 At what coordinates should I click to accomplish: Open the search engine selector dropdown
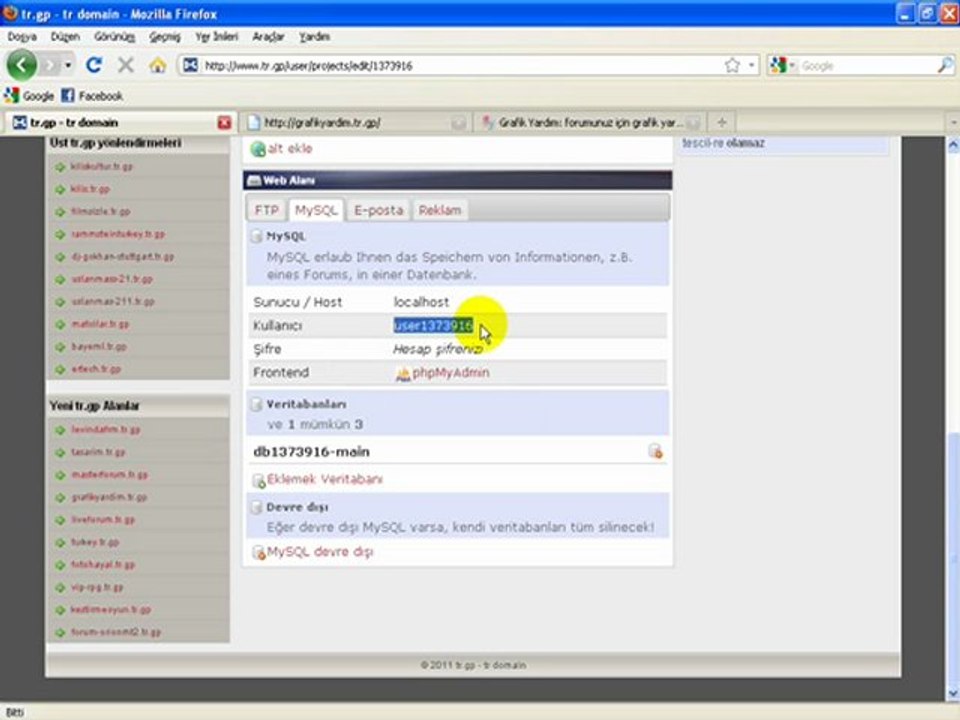point(791,65)
